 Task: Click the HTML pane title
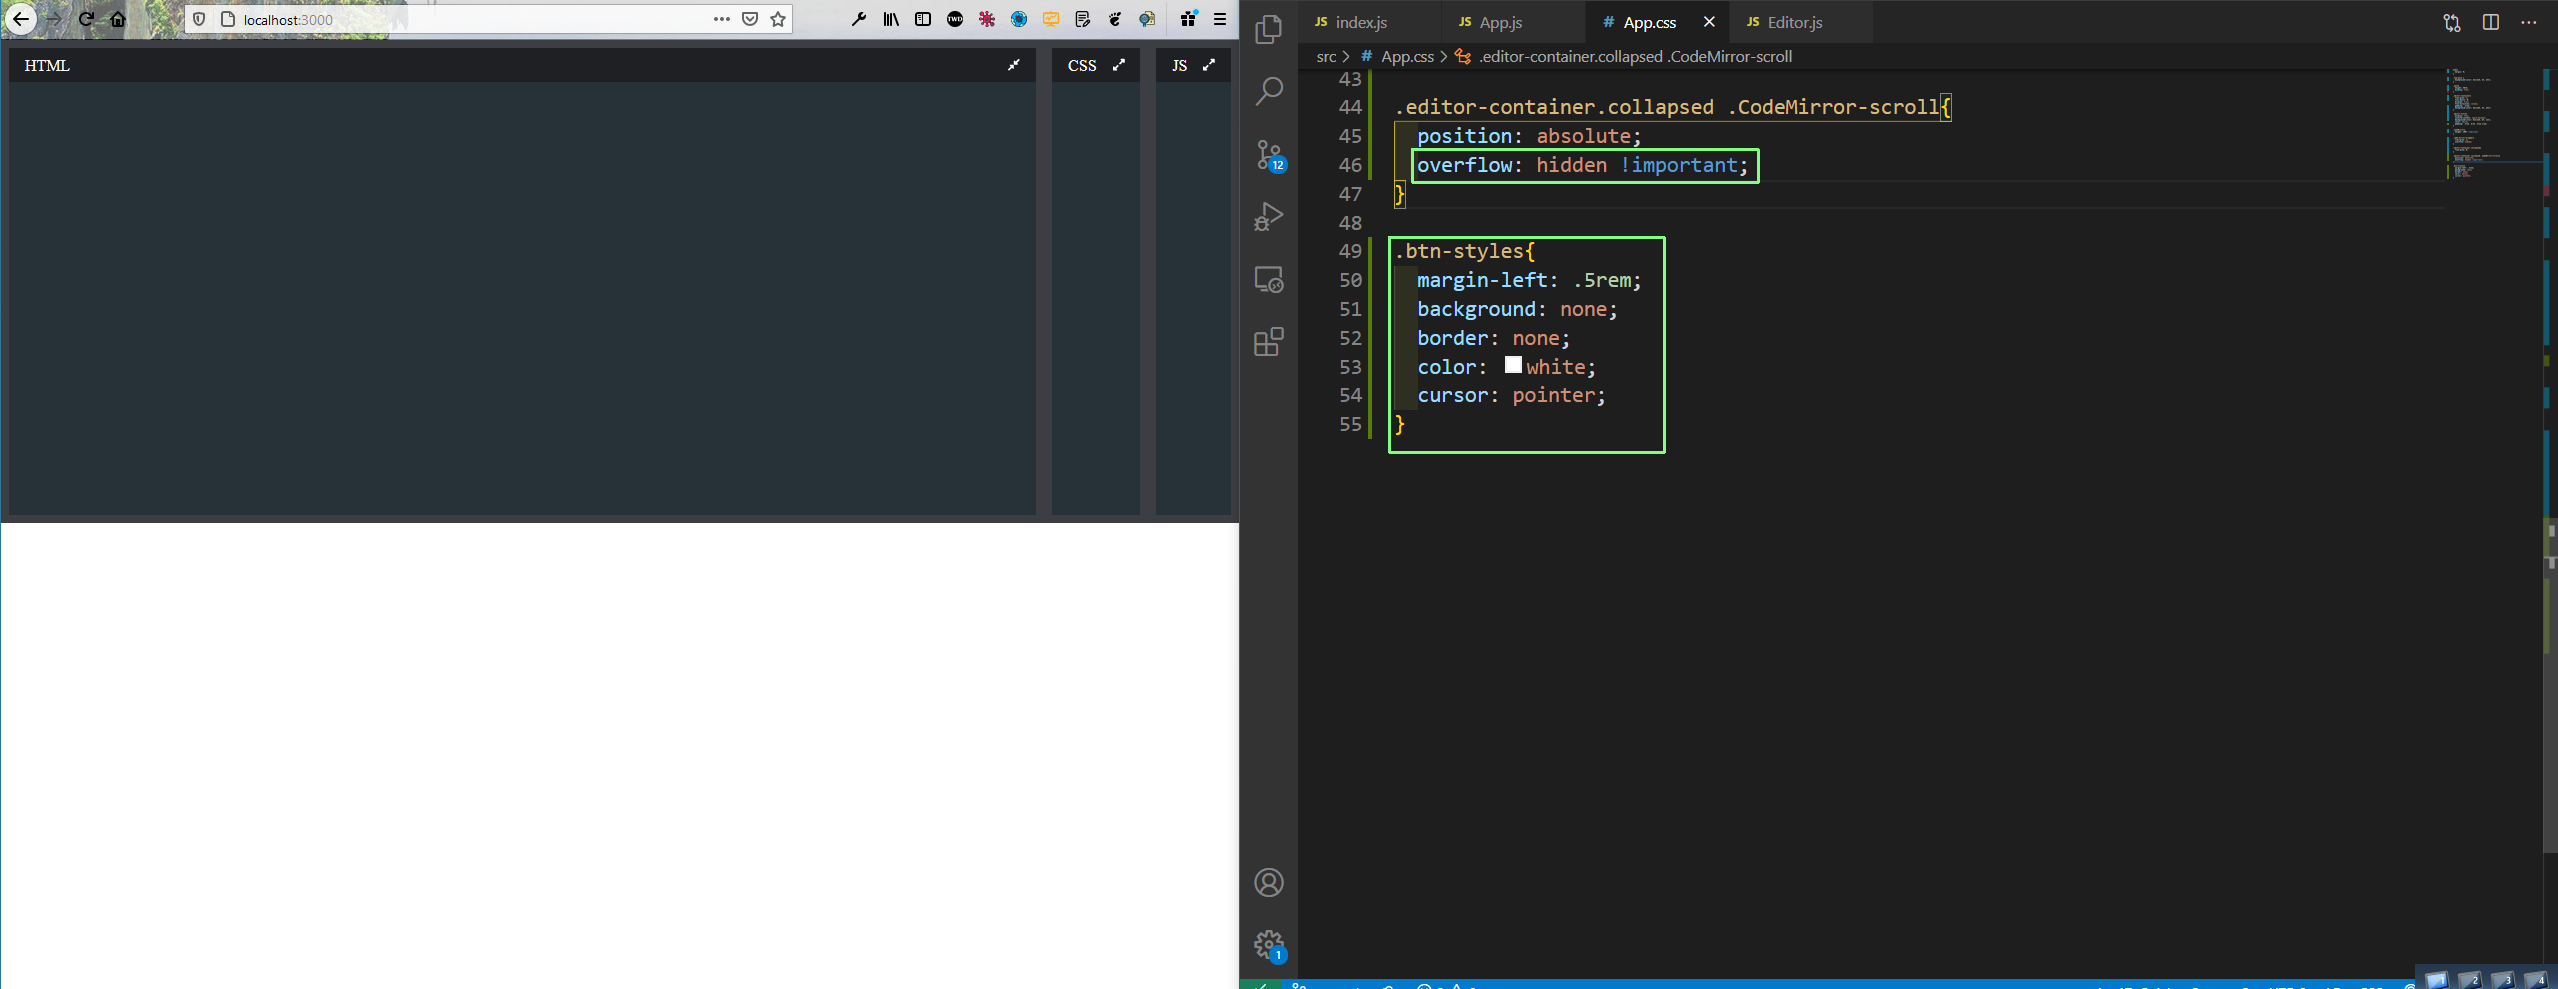tap(47, 65)
